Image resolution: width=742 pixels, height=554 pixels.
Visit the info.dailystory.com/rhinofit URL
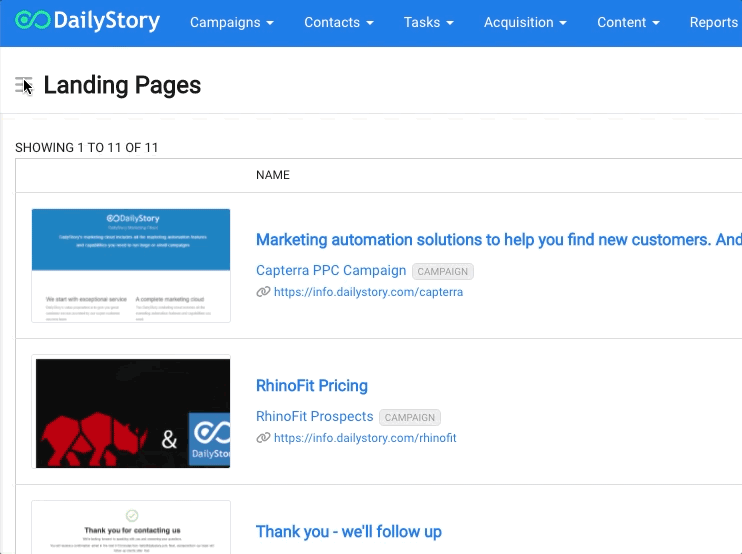click(365, 438)
